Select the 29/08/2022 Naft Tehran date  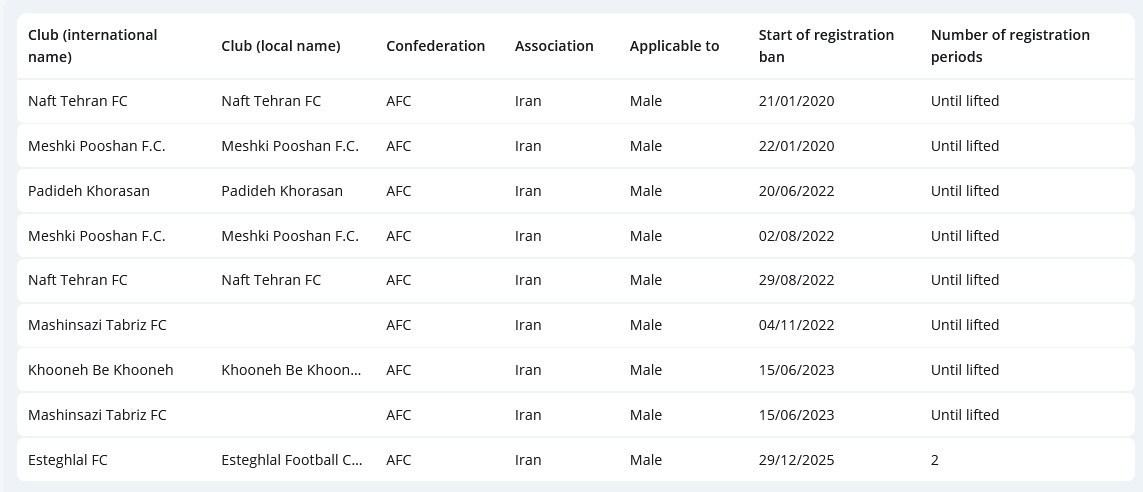coord(796,280)
